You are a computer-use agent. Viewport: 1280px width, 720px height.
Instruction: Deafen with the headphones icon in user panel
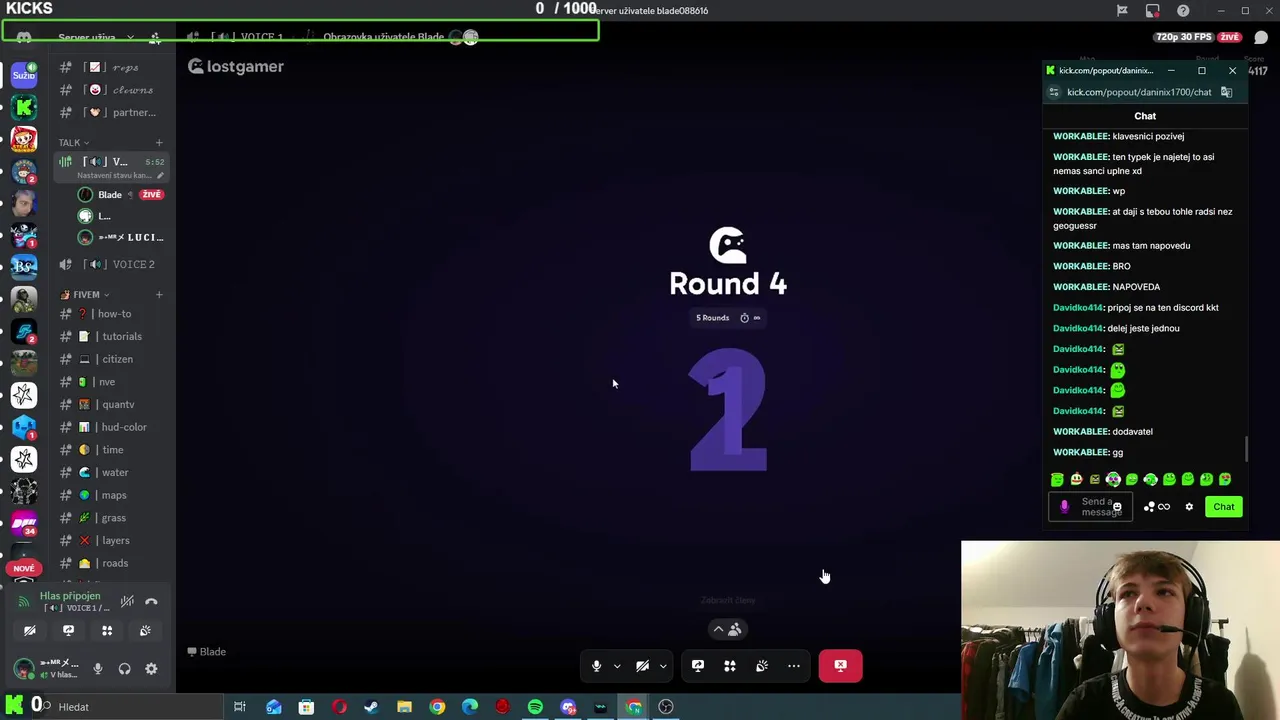[124, 669]
